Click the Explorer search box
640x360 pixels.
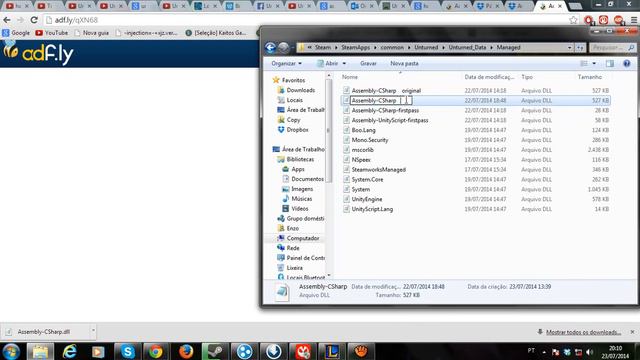612,48
